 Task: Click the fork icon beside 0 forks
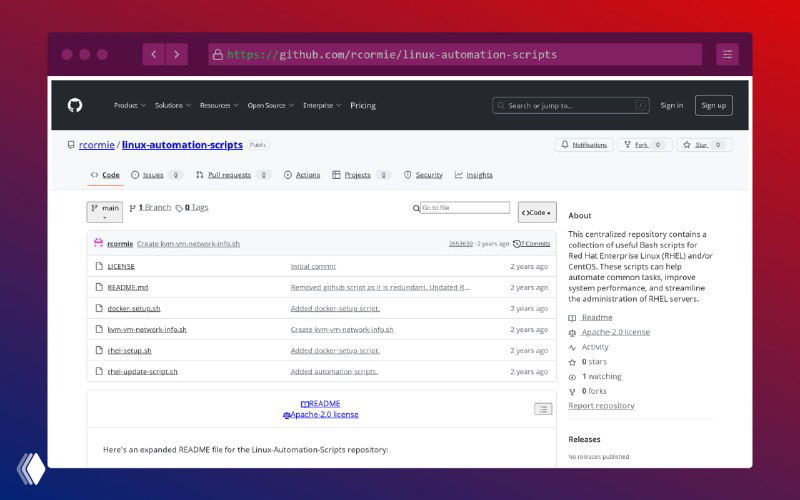click(x=572, y=392)
